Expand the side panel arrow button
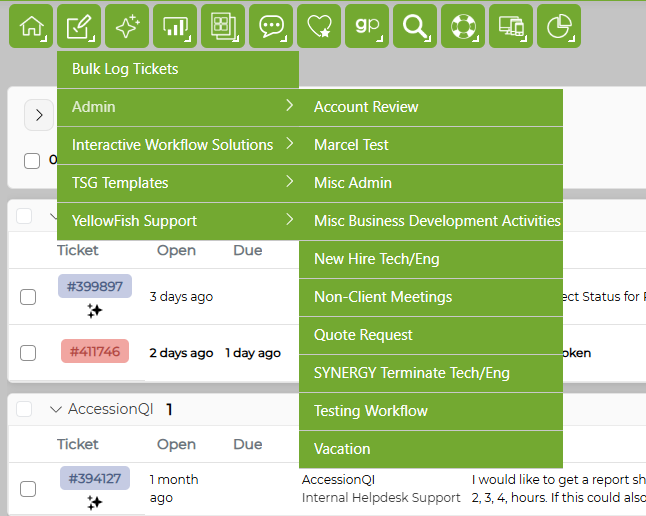The width and height of the screenshot is (646, 516). click(x=39, y=115)
